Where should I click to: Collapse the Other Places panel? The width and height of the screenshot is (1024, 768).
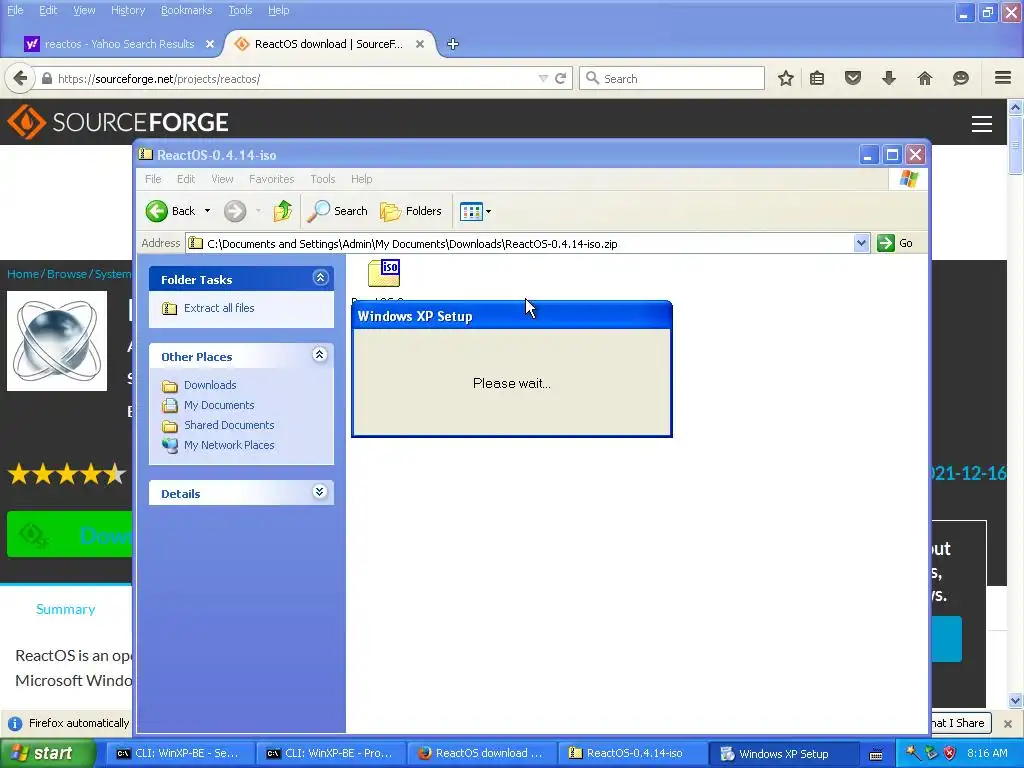coord(319,355)
